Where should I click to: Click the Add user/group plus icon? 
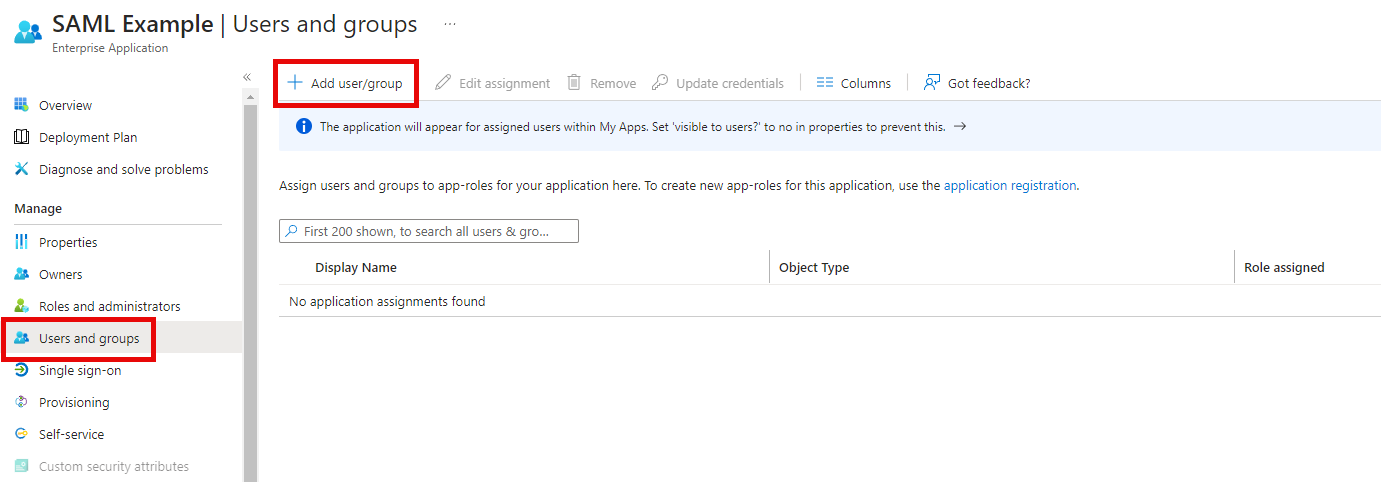coord(295,83)
